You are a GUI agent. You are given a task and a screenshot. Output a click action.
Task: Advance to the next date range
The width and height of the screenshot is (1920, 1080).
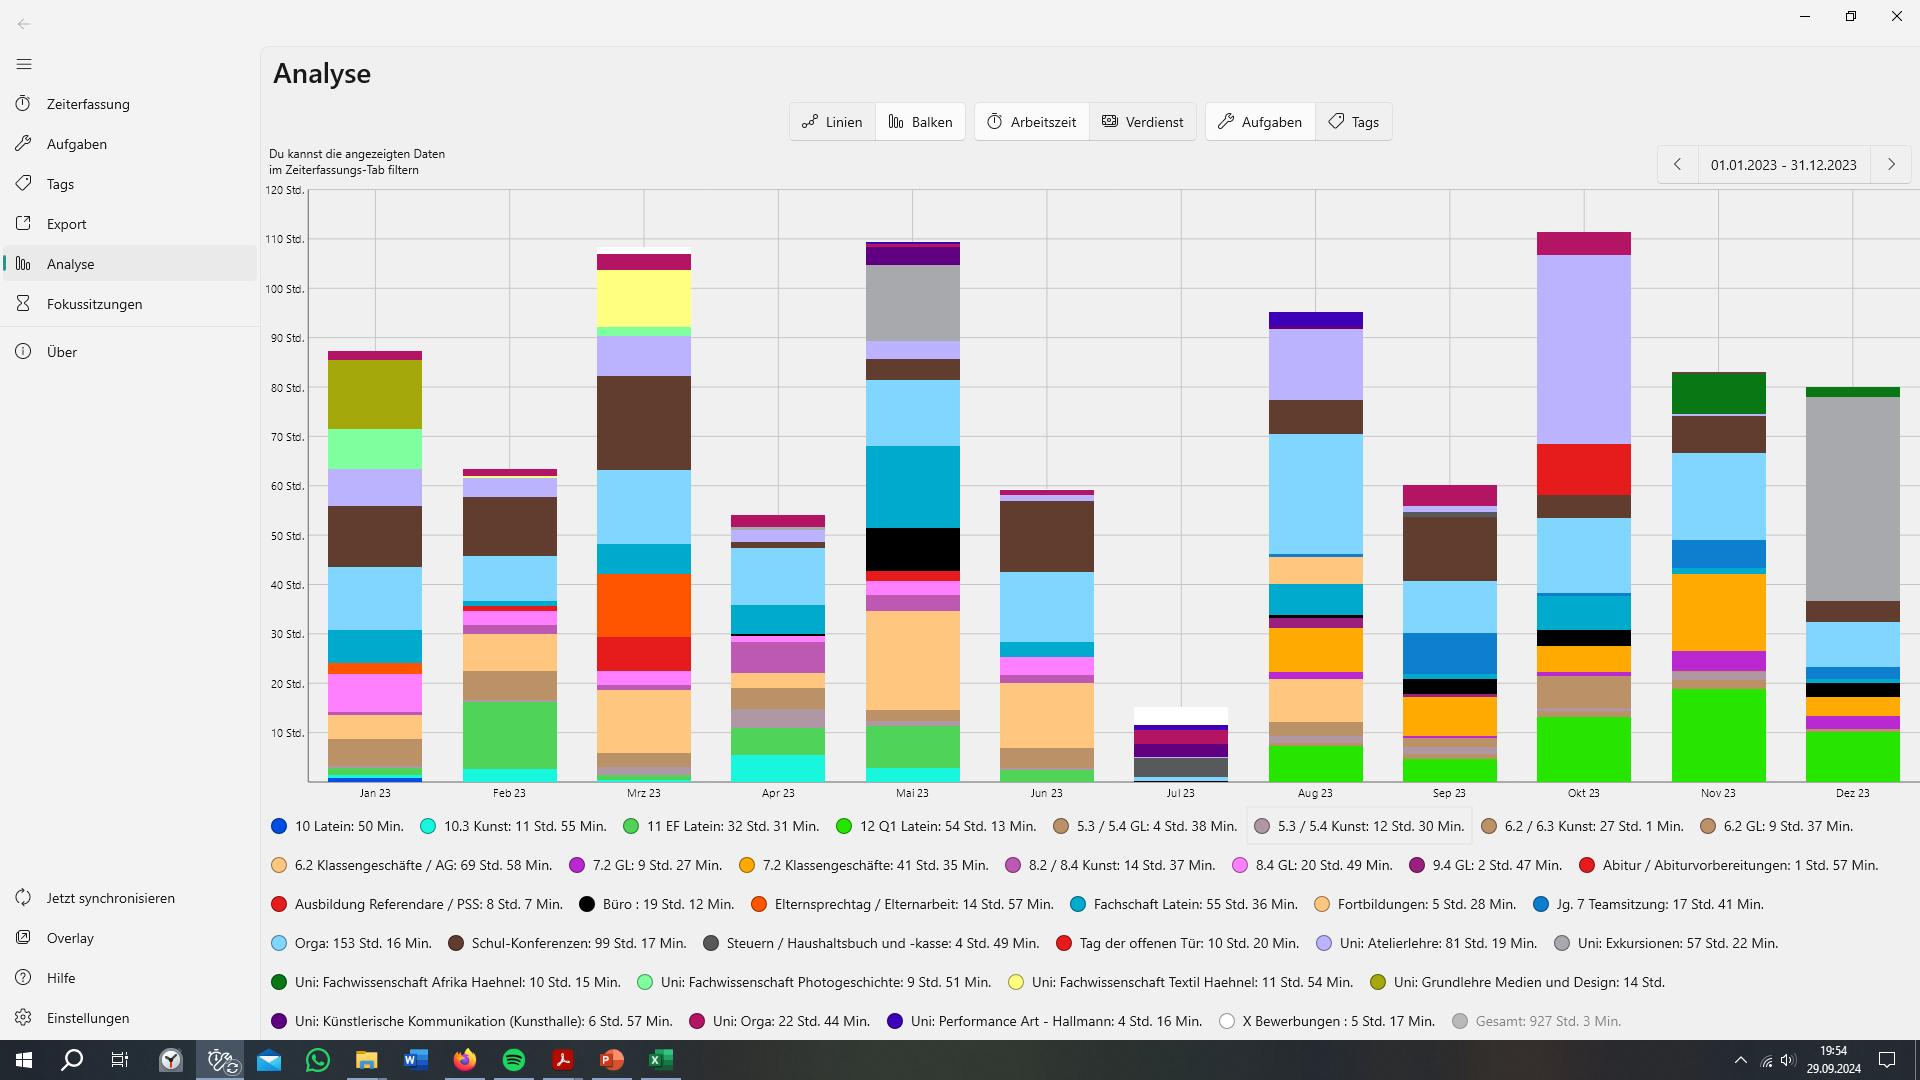point(1891,165)
